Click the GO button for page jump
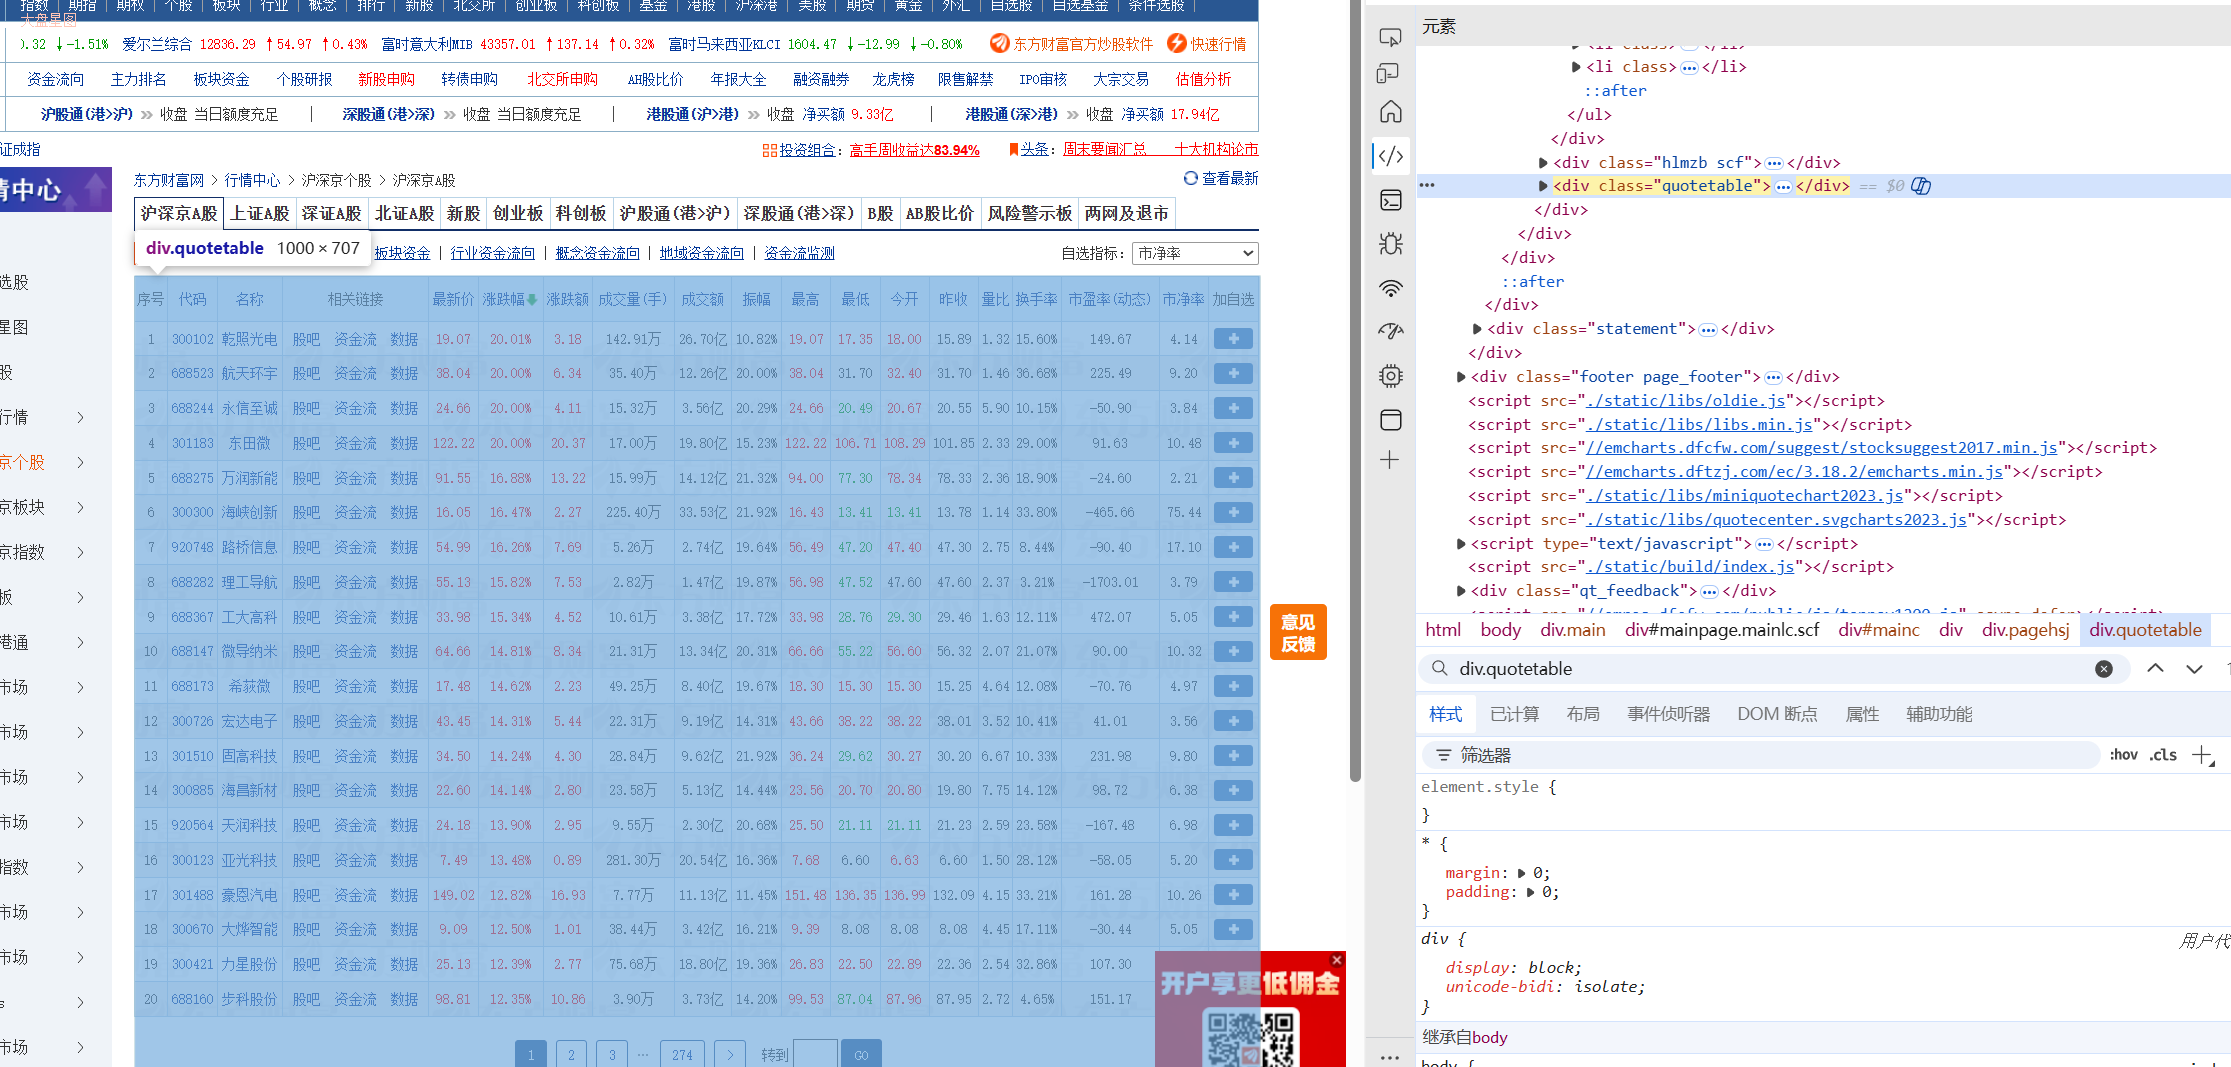The width and height of the screenshot is (2231, 1067). click(x=861, y=1054)
